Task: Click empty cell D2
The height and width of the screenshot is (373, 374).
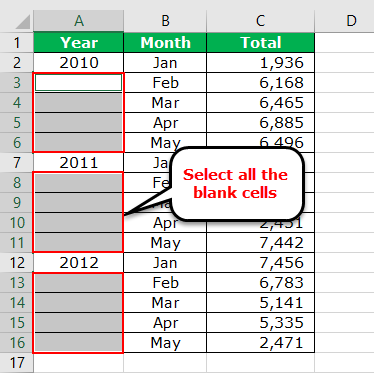Action: pyautogui.click(x=344, y=63)
